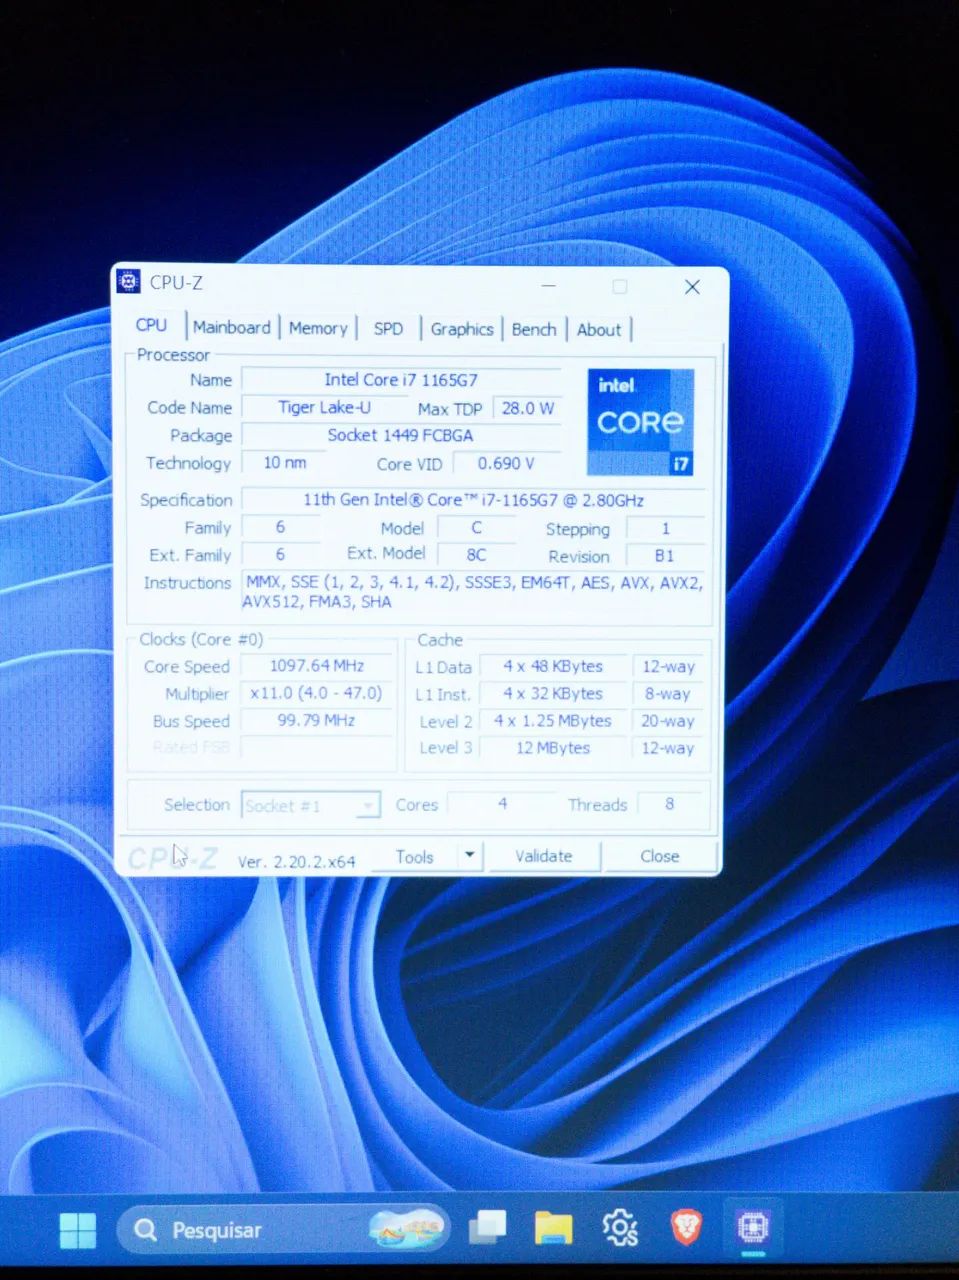Viewport: 959px width, 1280px height.
Task: Click the Technology value 10 nm
Action: 285,462
